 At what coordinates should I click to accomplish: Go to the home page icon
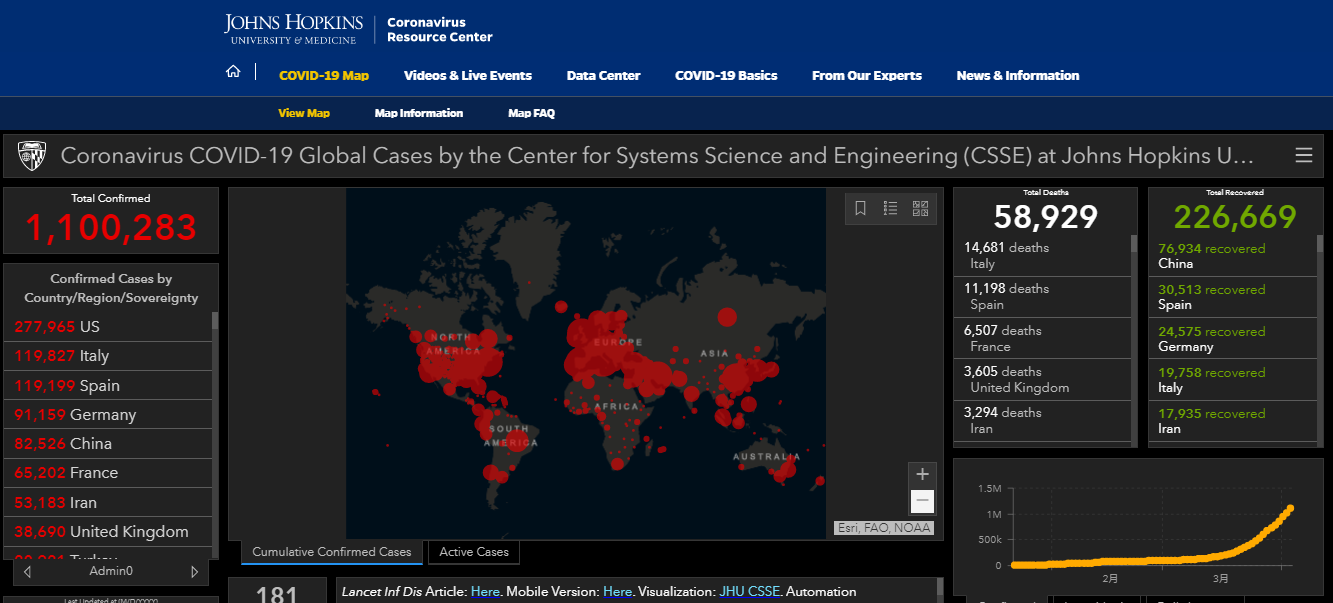point(233,72)
